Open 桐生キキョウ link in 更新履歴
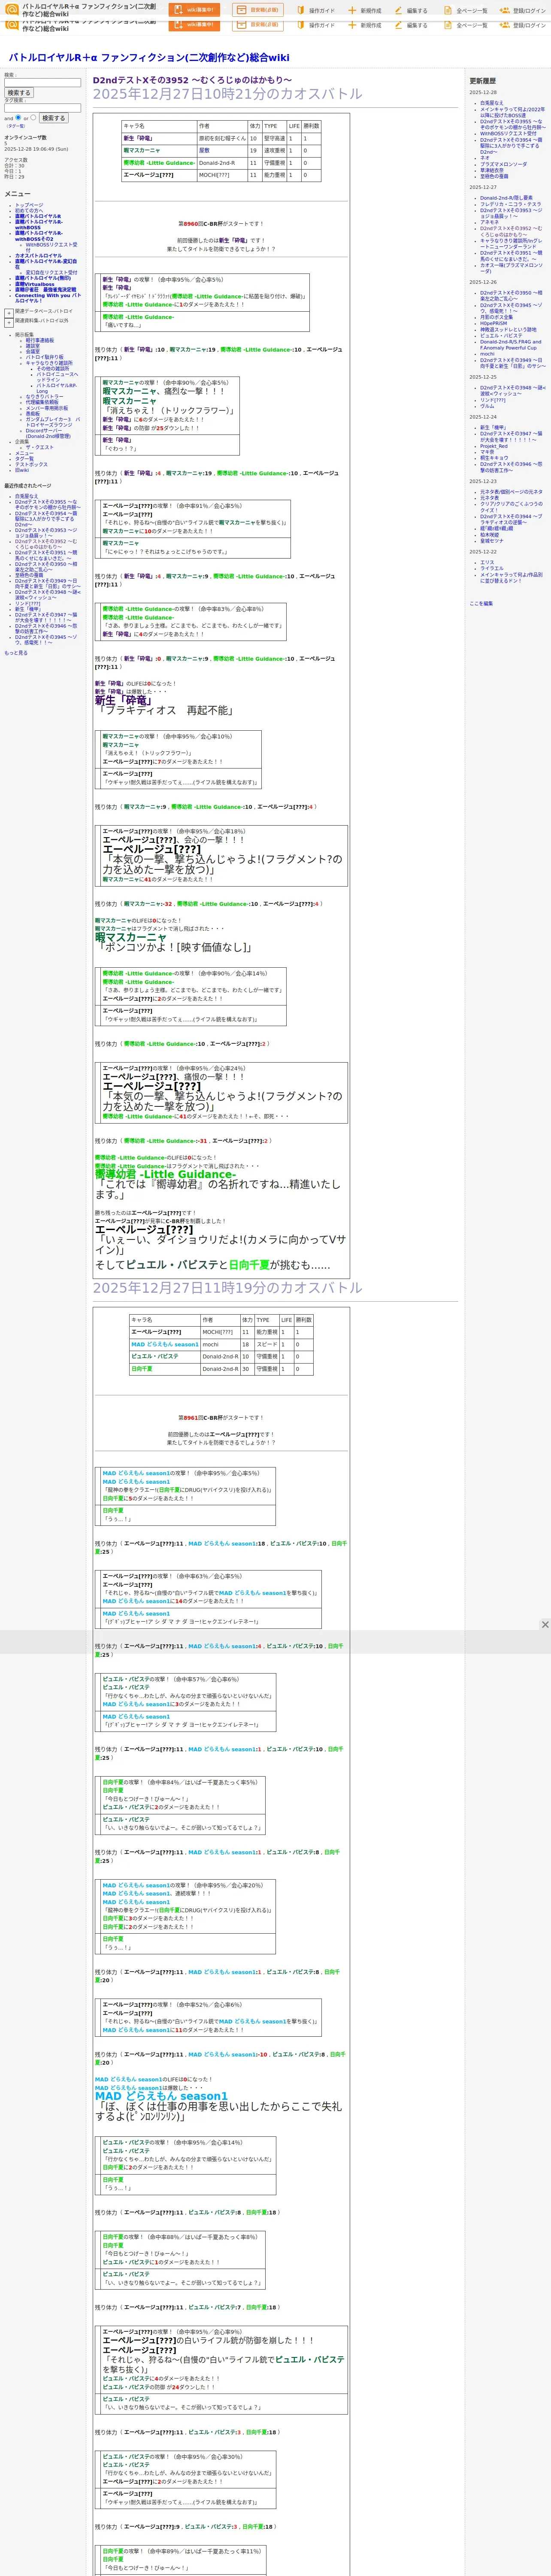 coord(494,458)
